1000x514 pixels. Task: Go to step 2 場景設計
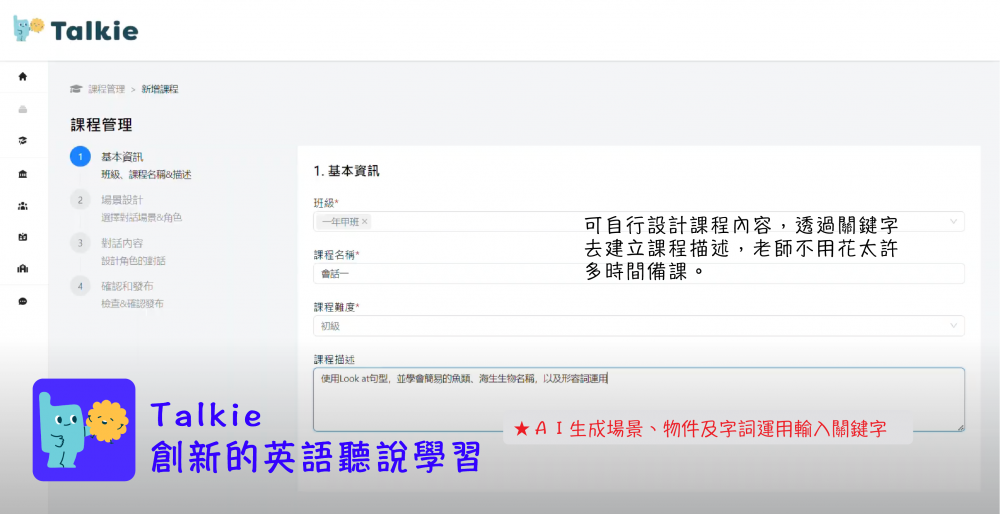pos(122,200)
